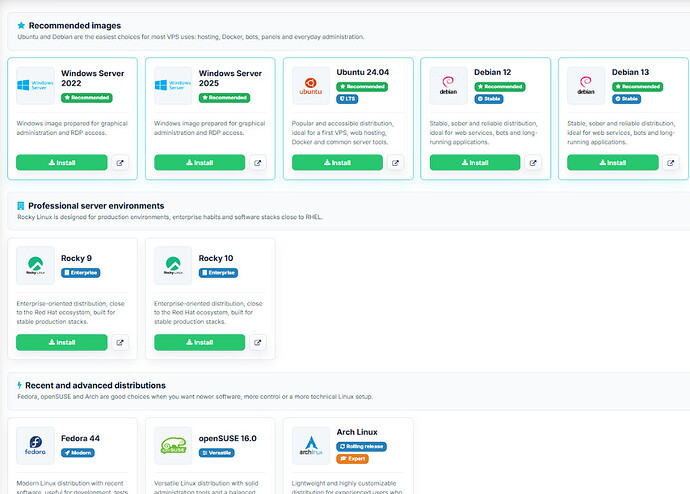Click the LTS badge on Ubuntu 24.04
The height and width of the screenshot is (494, 690).
pos(347,99)
